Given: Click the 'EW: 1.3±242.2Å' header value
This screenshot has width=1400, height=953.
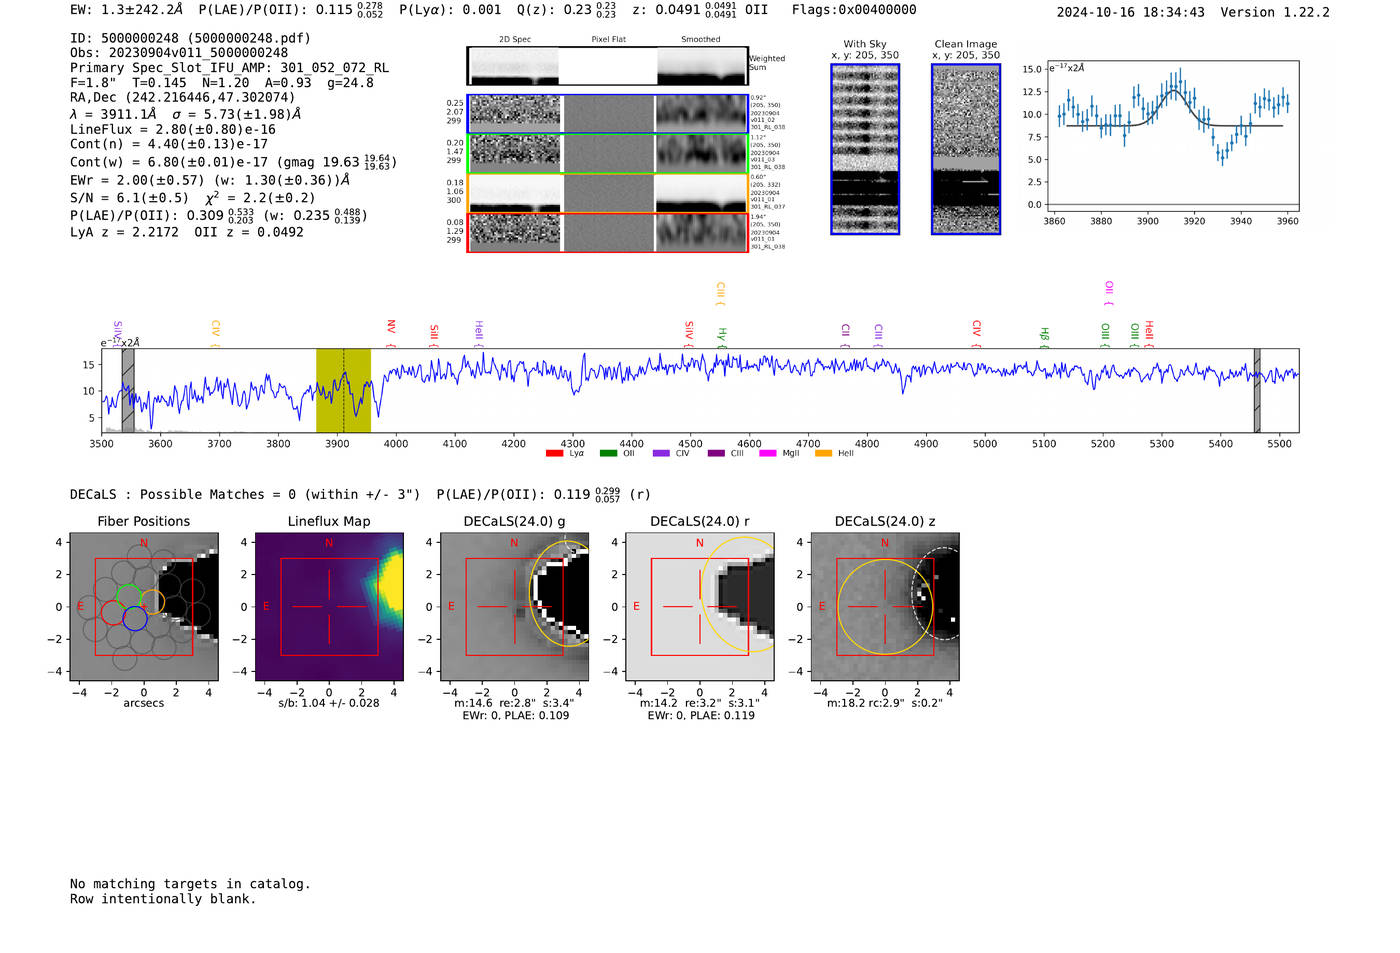Looking at the screenshot, I should [127, 10].
